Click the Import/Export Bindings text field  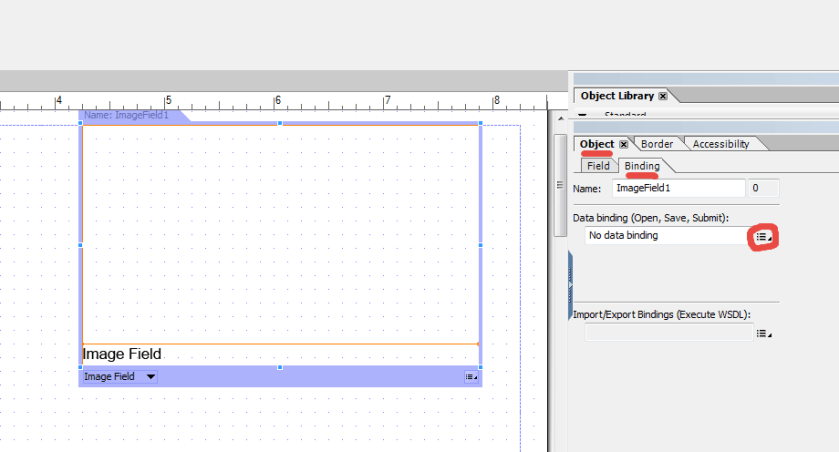click(x=669, y=333)
